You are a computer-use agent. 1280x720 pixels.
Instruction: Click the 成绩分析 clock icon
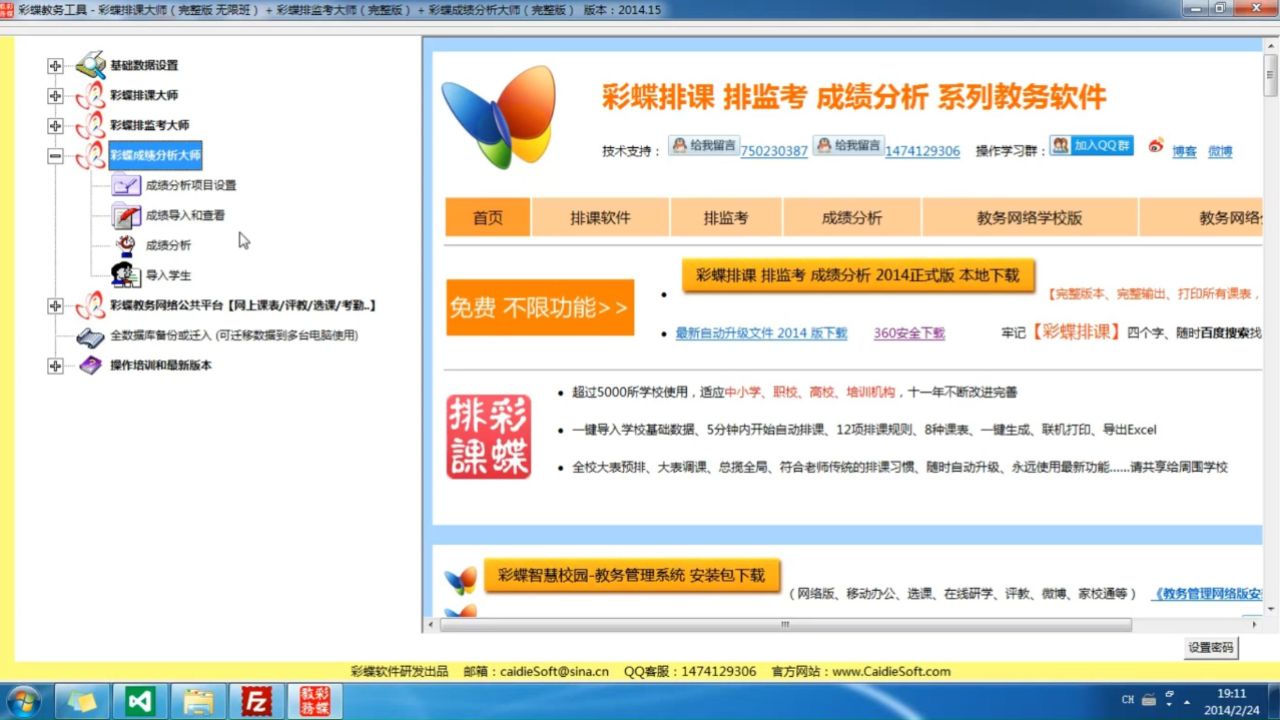click(126, 245)
